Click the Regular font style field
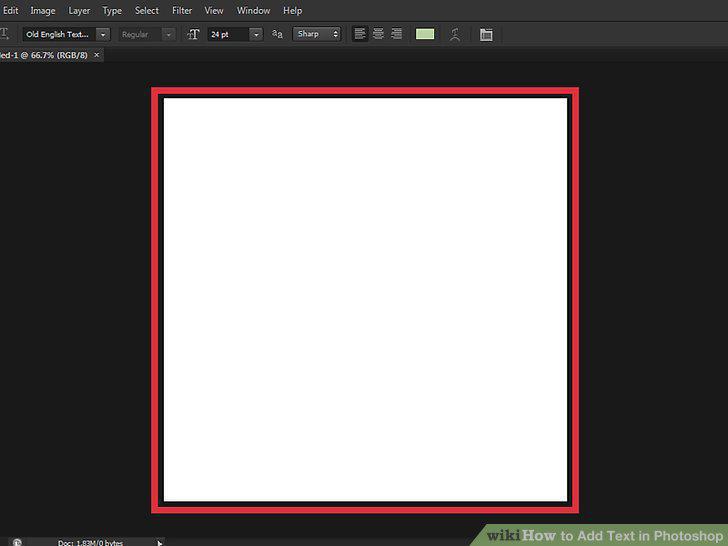This screenshot has width=728, height=546. tap(140, 34)
